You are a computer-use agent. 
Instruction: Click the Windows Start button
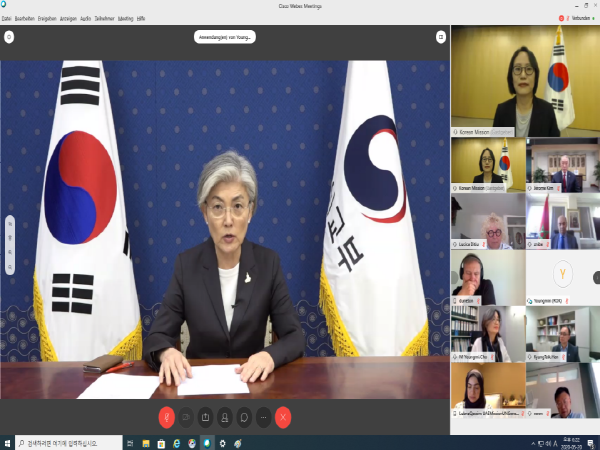point(7,442)
